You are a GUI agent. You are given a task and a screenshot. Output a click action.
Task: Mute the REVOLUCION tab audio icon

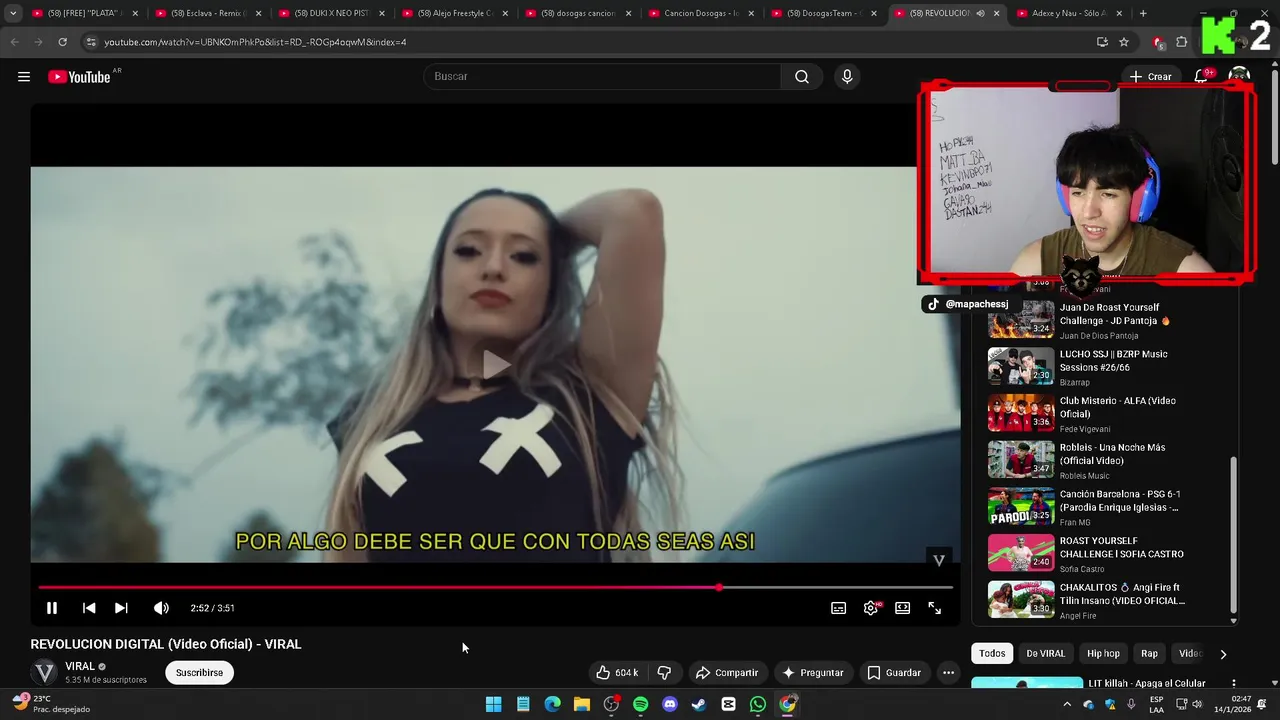980,13
